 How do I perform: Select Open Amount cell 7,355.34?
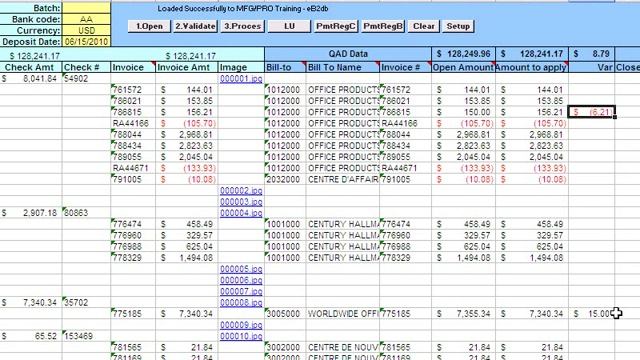463,313
